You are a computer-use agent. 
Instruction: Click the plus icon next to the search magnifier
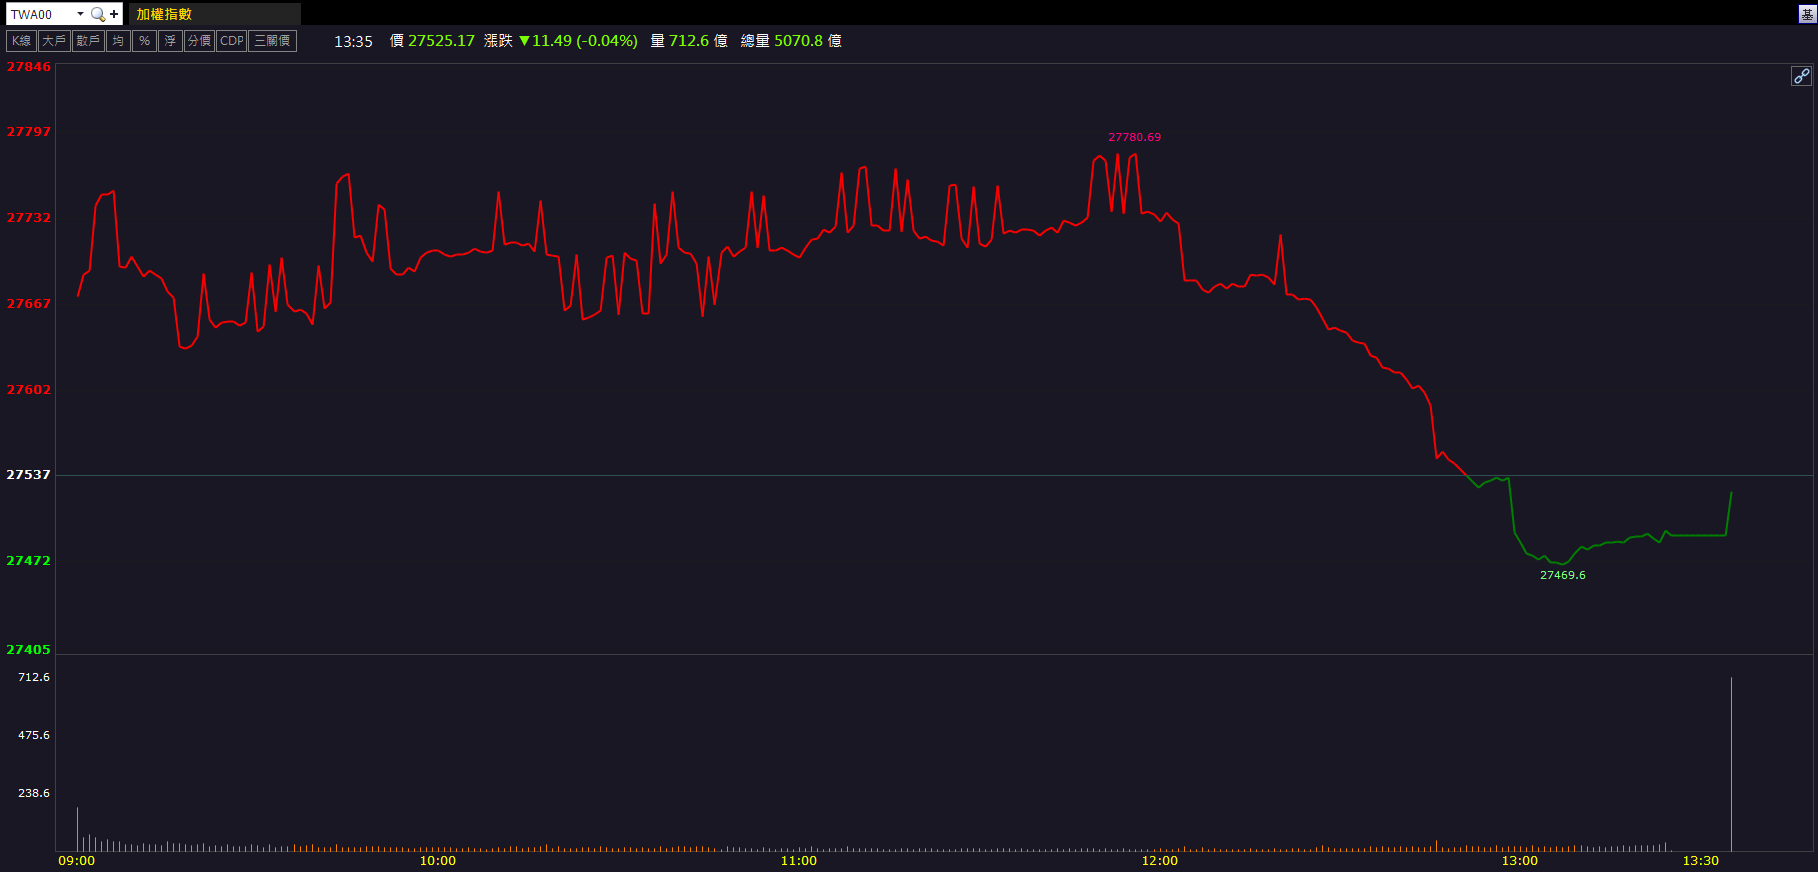(114, 14)
